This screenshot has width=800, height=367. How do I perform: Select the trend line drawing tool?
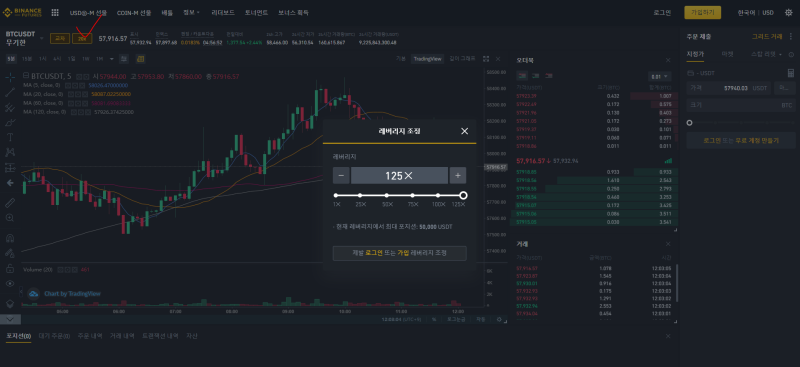[10, 92]
